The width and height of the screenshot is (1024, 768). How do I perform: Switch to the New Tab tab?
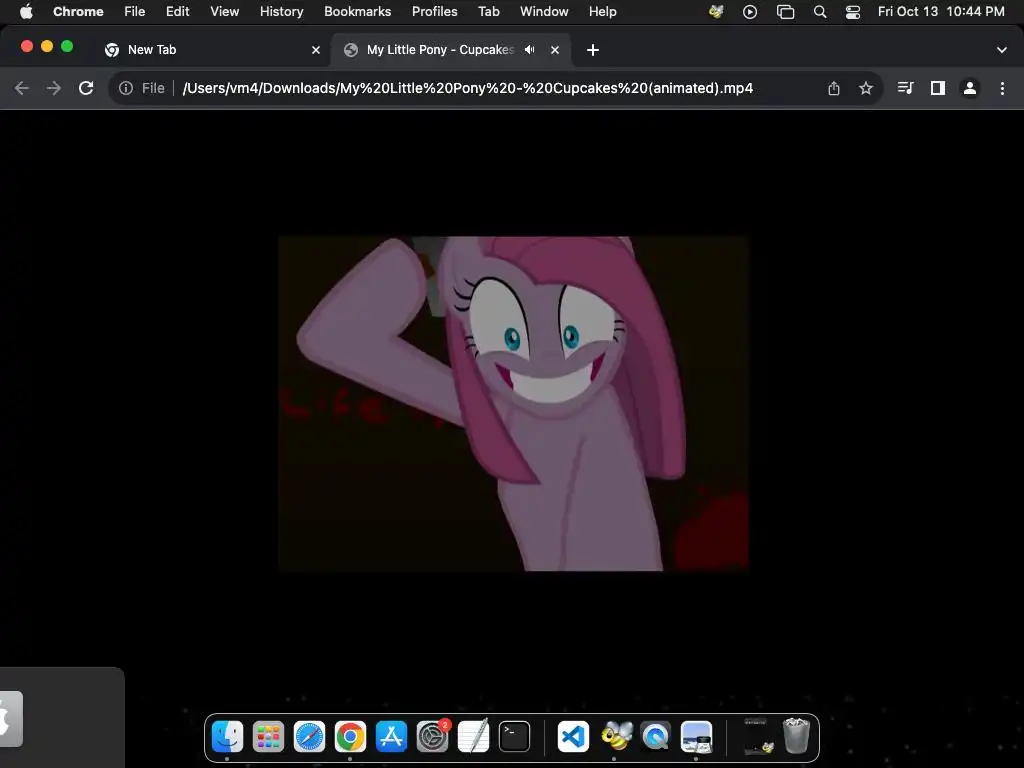[x=212, y=50]
